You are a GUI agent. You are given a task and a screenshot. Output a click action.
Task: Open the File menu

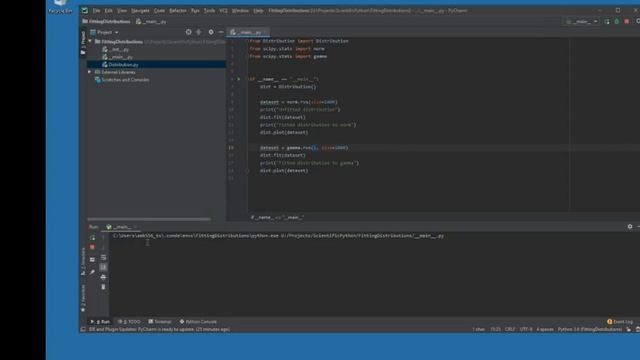[x=96, y=11]
